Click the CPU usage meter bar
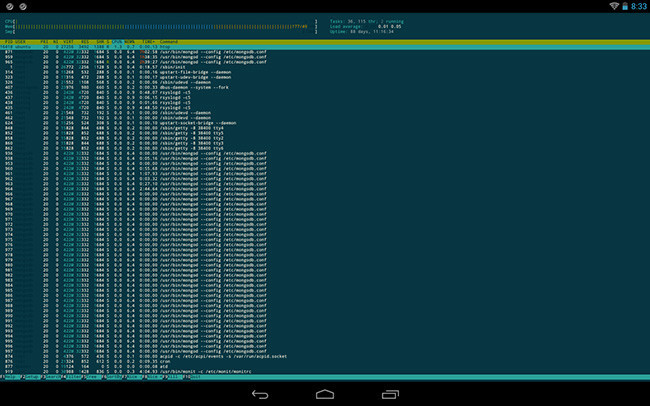This screenshot has width=650, height=406. [x=161, y=21]
